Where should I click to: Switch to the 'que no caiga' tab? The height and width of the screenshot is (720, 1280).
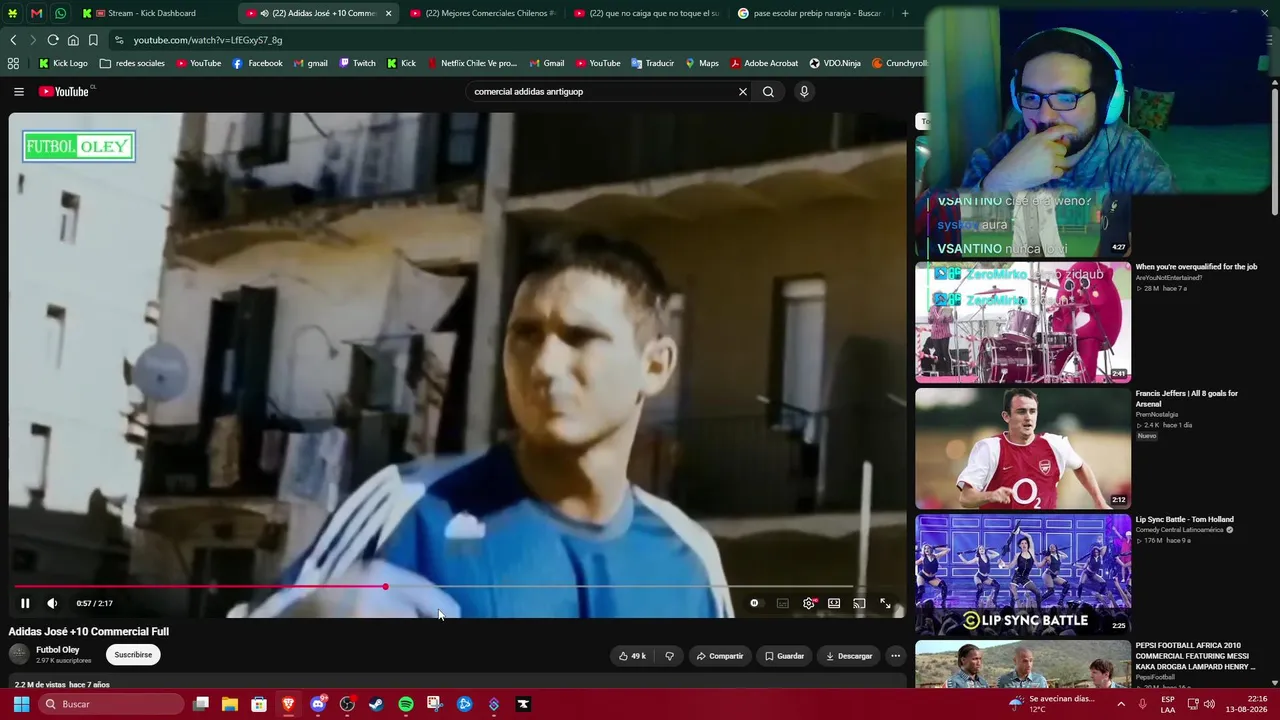(646, 13)
